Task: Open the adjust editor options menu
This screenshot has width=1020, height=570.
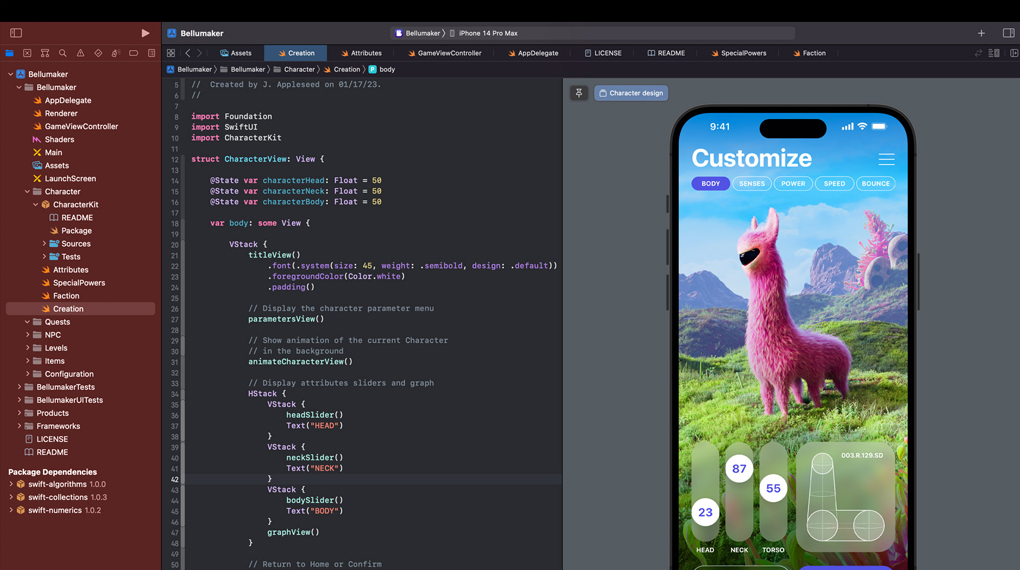Action: (994, 53)
